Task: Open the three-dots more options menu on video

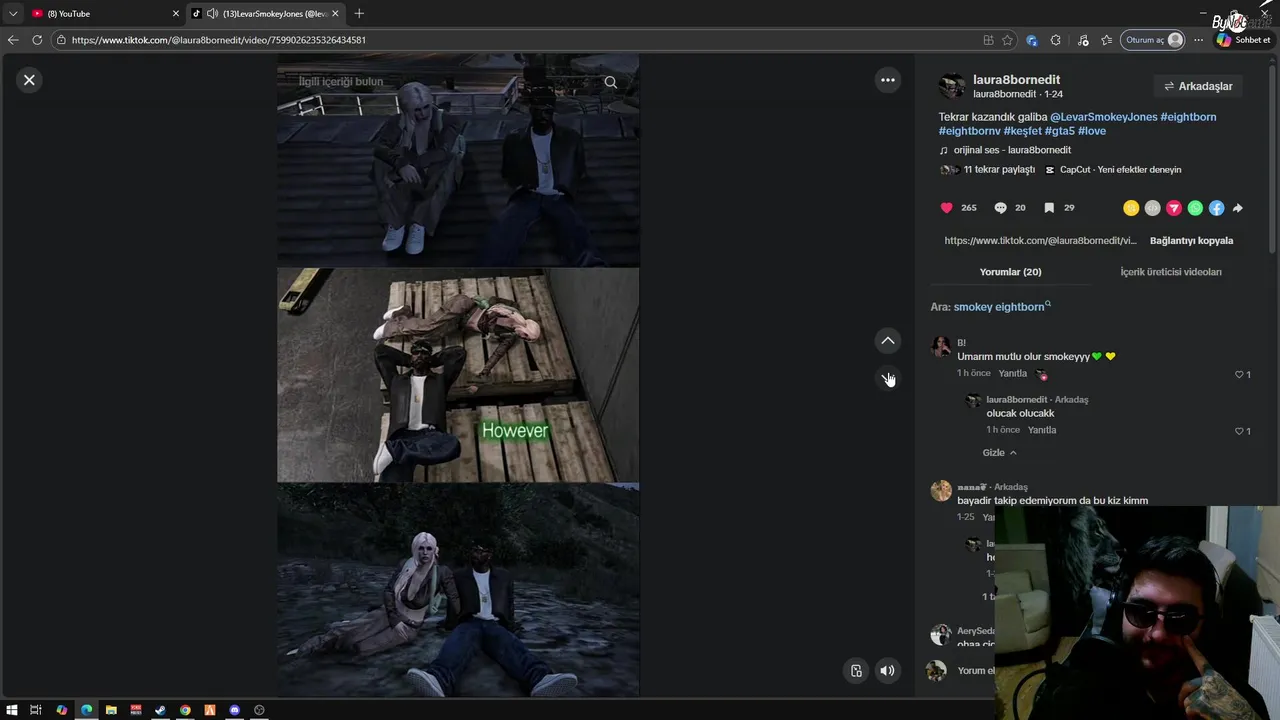Action: (x=888, y=80)
